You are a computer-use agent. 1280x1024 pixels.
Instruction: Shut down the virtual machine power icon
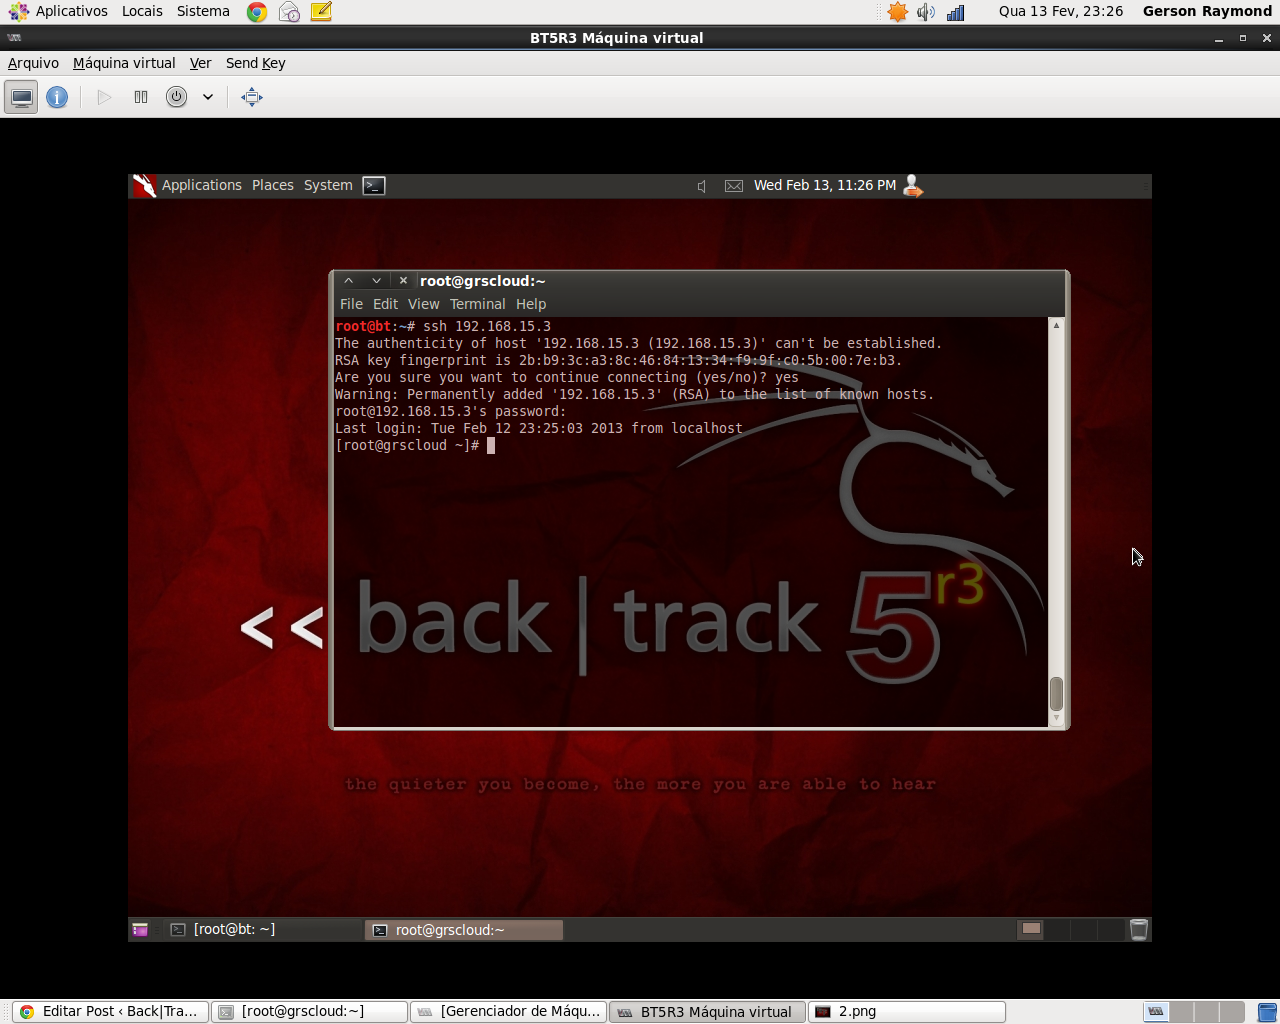[x=176, y=97]
